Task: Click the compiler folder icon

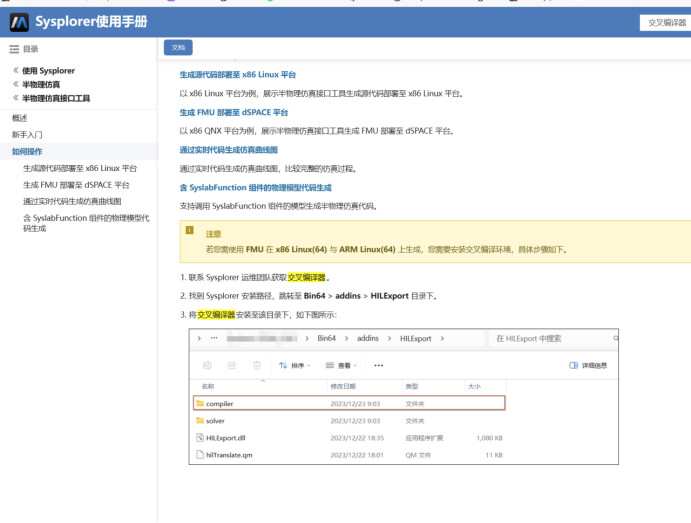Action: pos(200,403)
